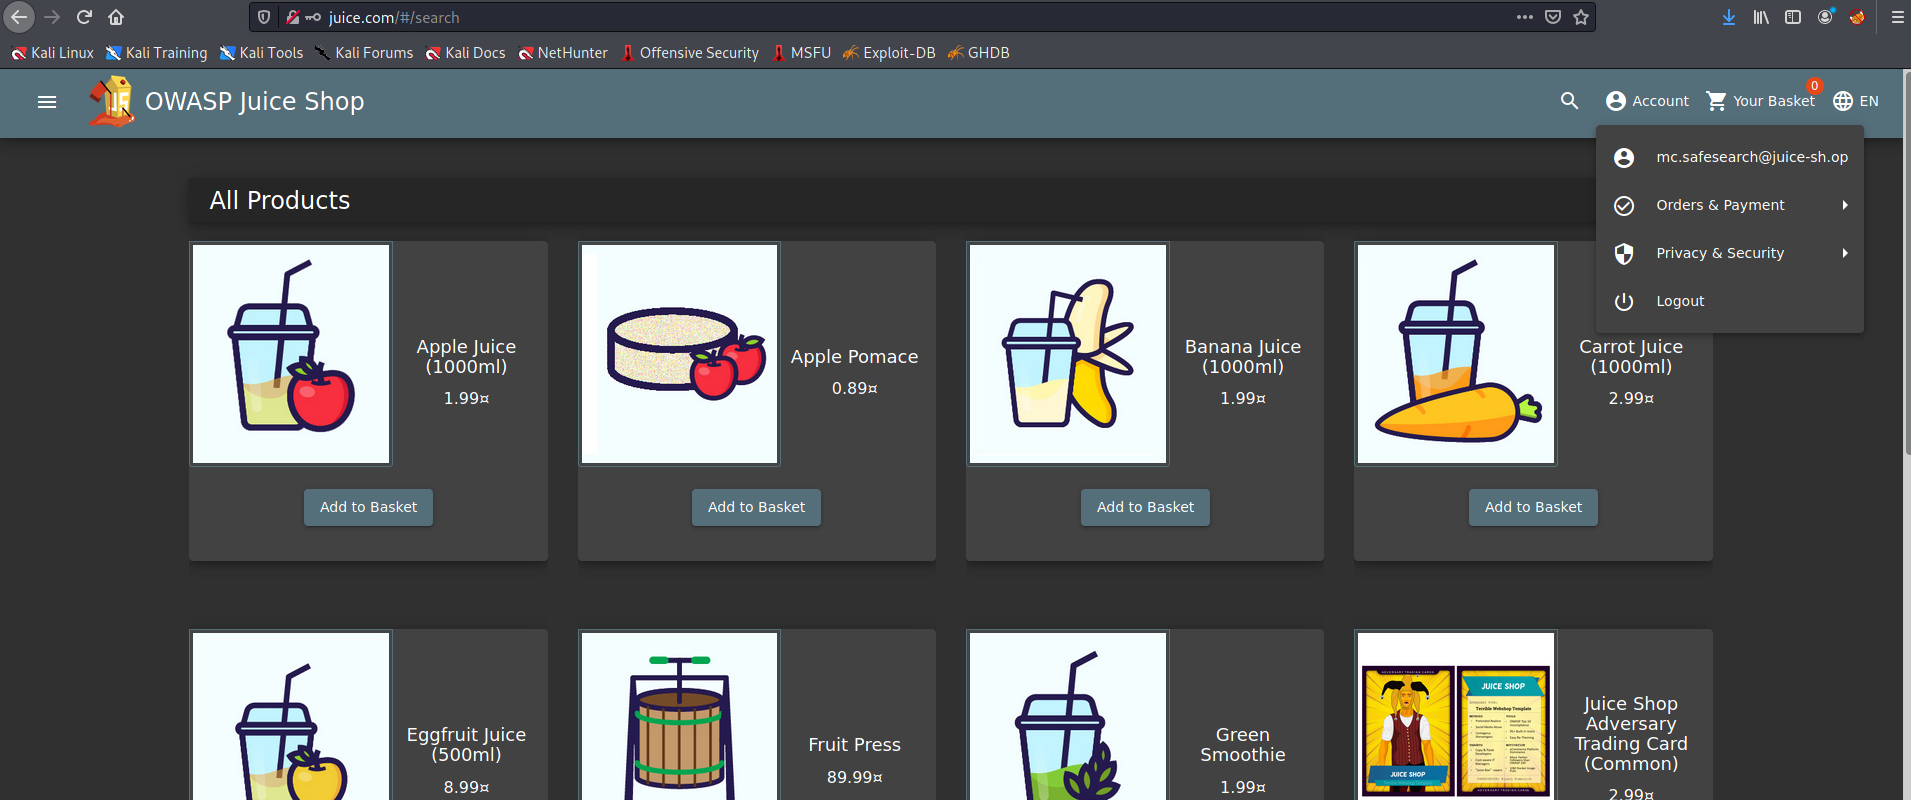Add Banana Juice (1000ml) to basket
The height and width of the screenshot is (800, 1911).
click(x=1145, y=507)
